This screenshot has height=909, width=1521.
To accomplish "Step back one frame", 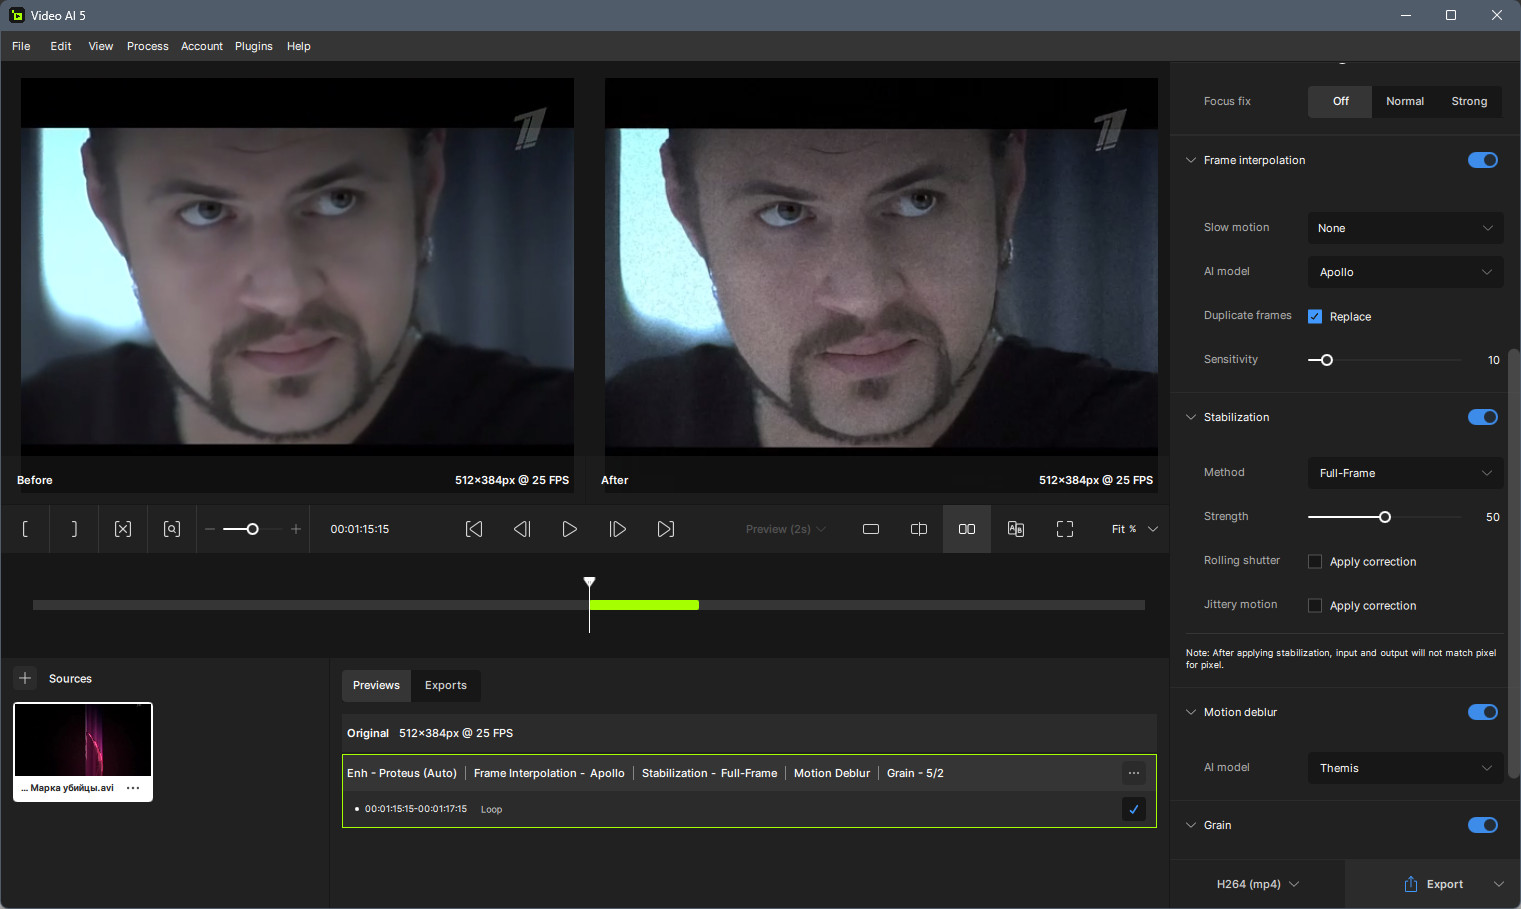I will point(522,529).
